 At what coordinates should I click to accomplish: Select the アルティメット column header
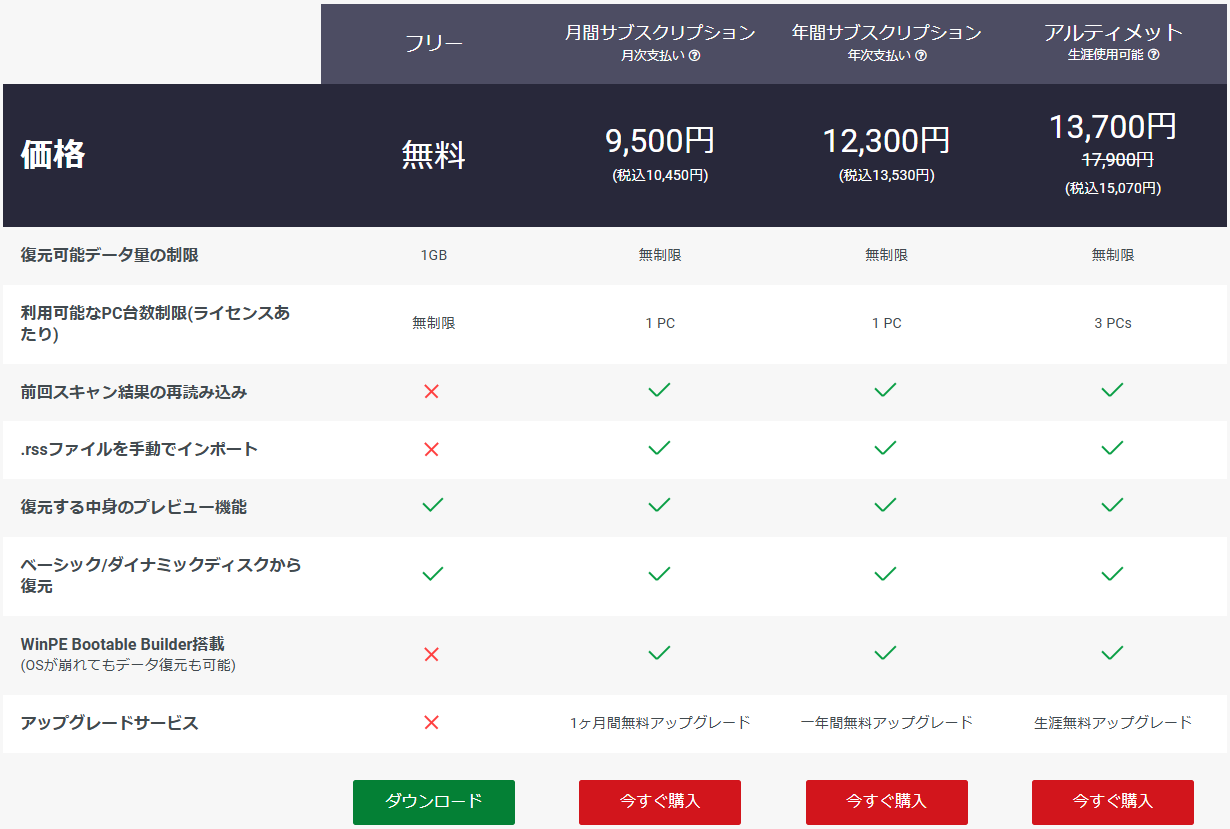[1113, 33]
